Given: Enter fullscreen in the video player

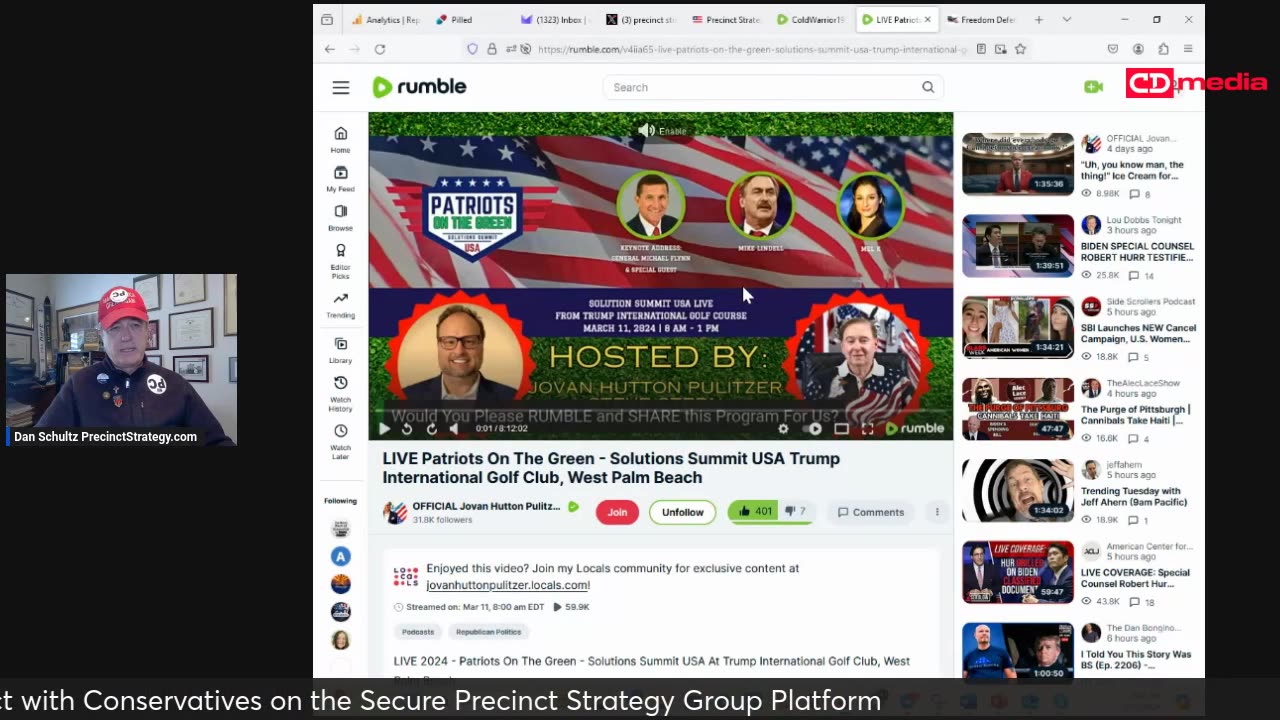Looking at the screenshot, I should point(867,429).
